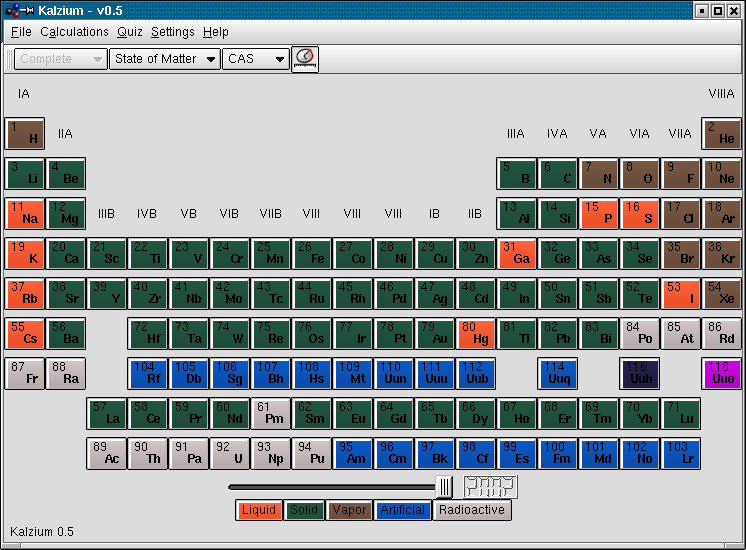
Task: Expand the disabled Complete dropdown
Action: (60, 59)
